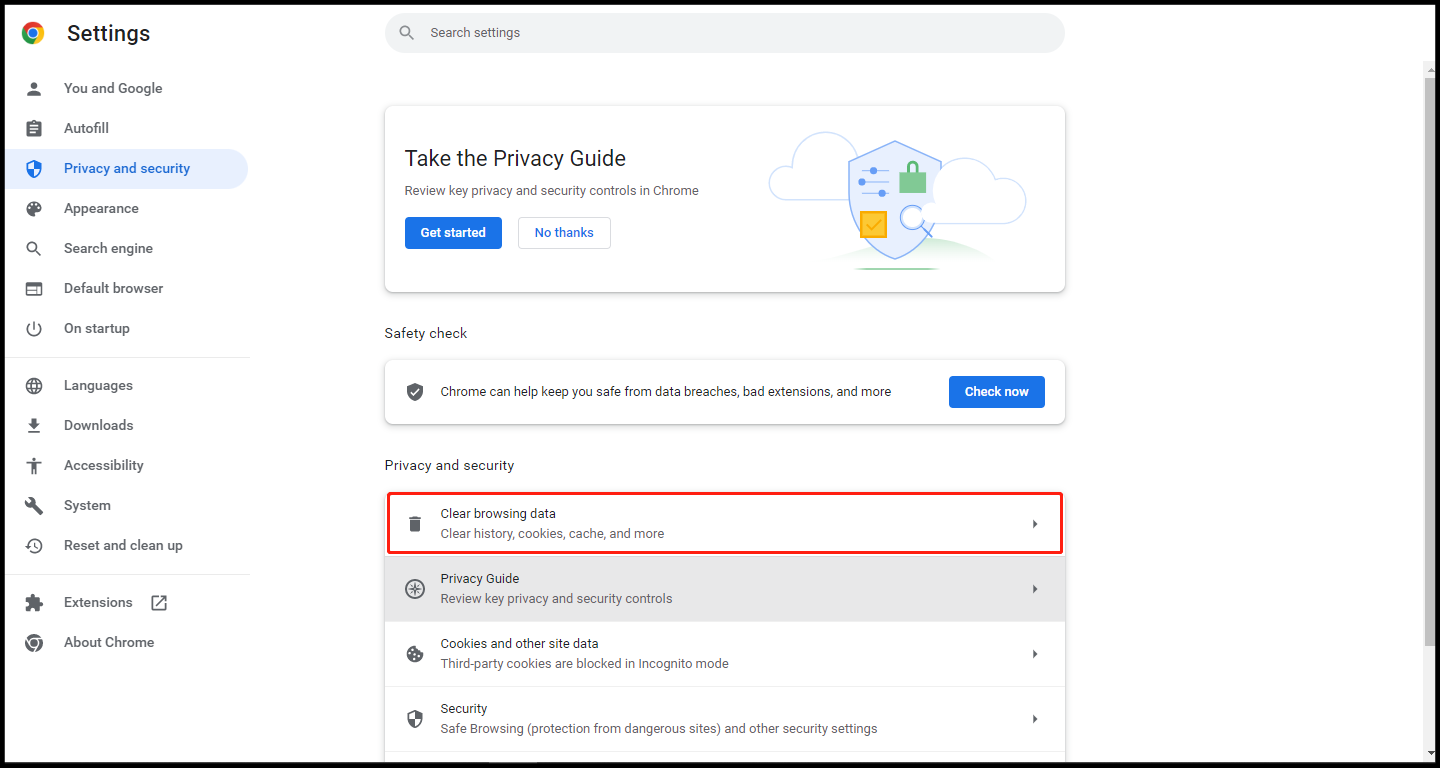
Task: Expand Clear browsing data with its arrow
Action: click(x=1035, y=524)
